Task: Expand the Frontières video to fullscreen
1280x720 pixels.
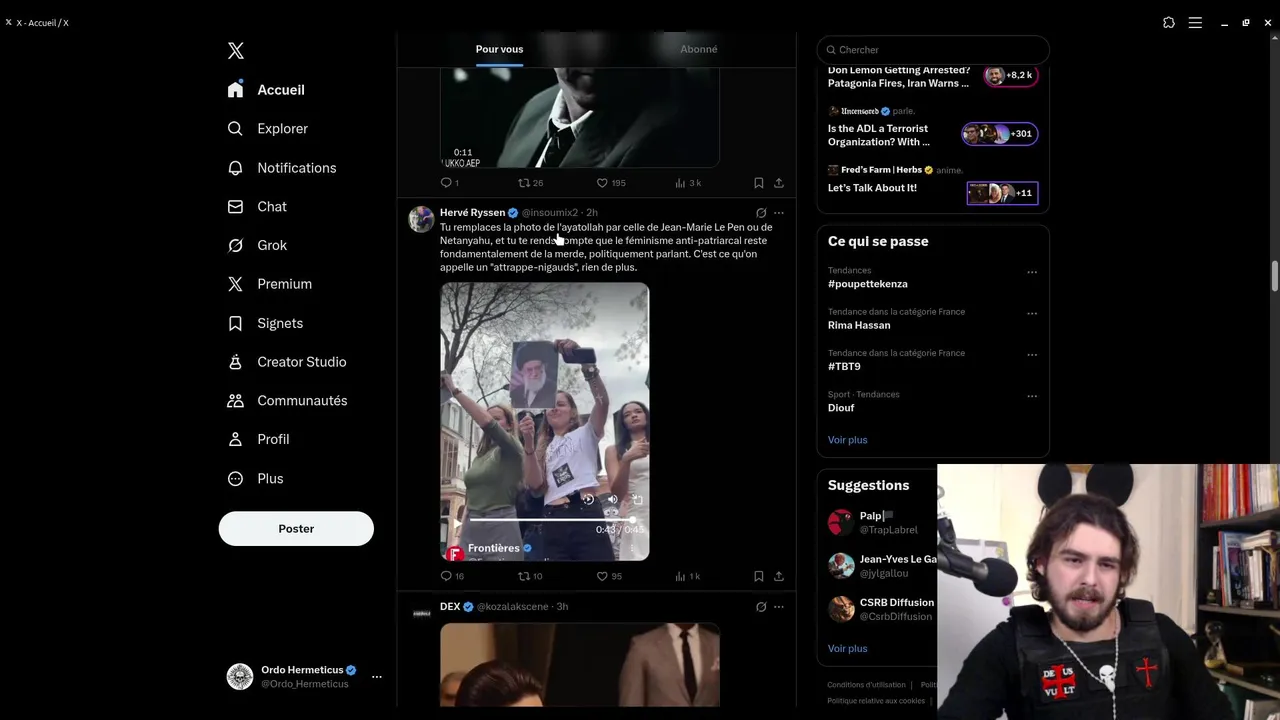Action: tap(637, 499)
